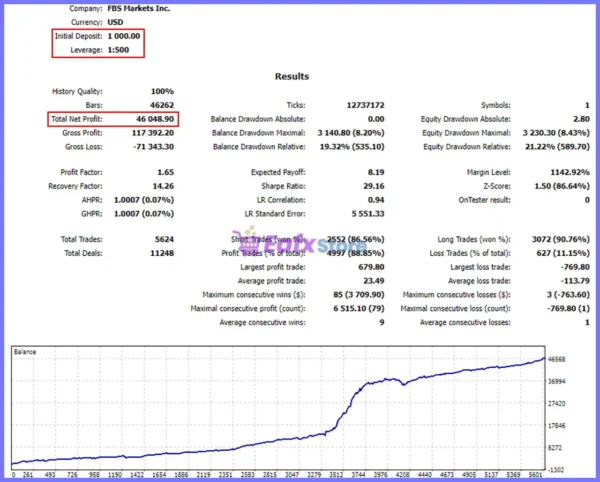Screen dimensions: 600x482
Task: Click the Initial Deposit value 1 000.00
Action: [124, 36]
